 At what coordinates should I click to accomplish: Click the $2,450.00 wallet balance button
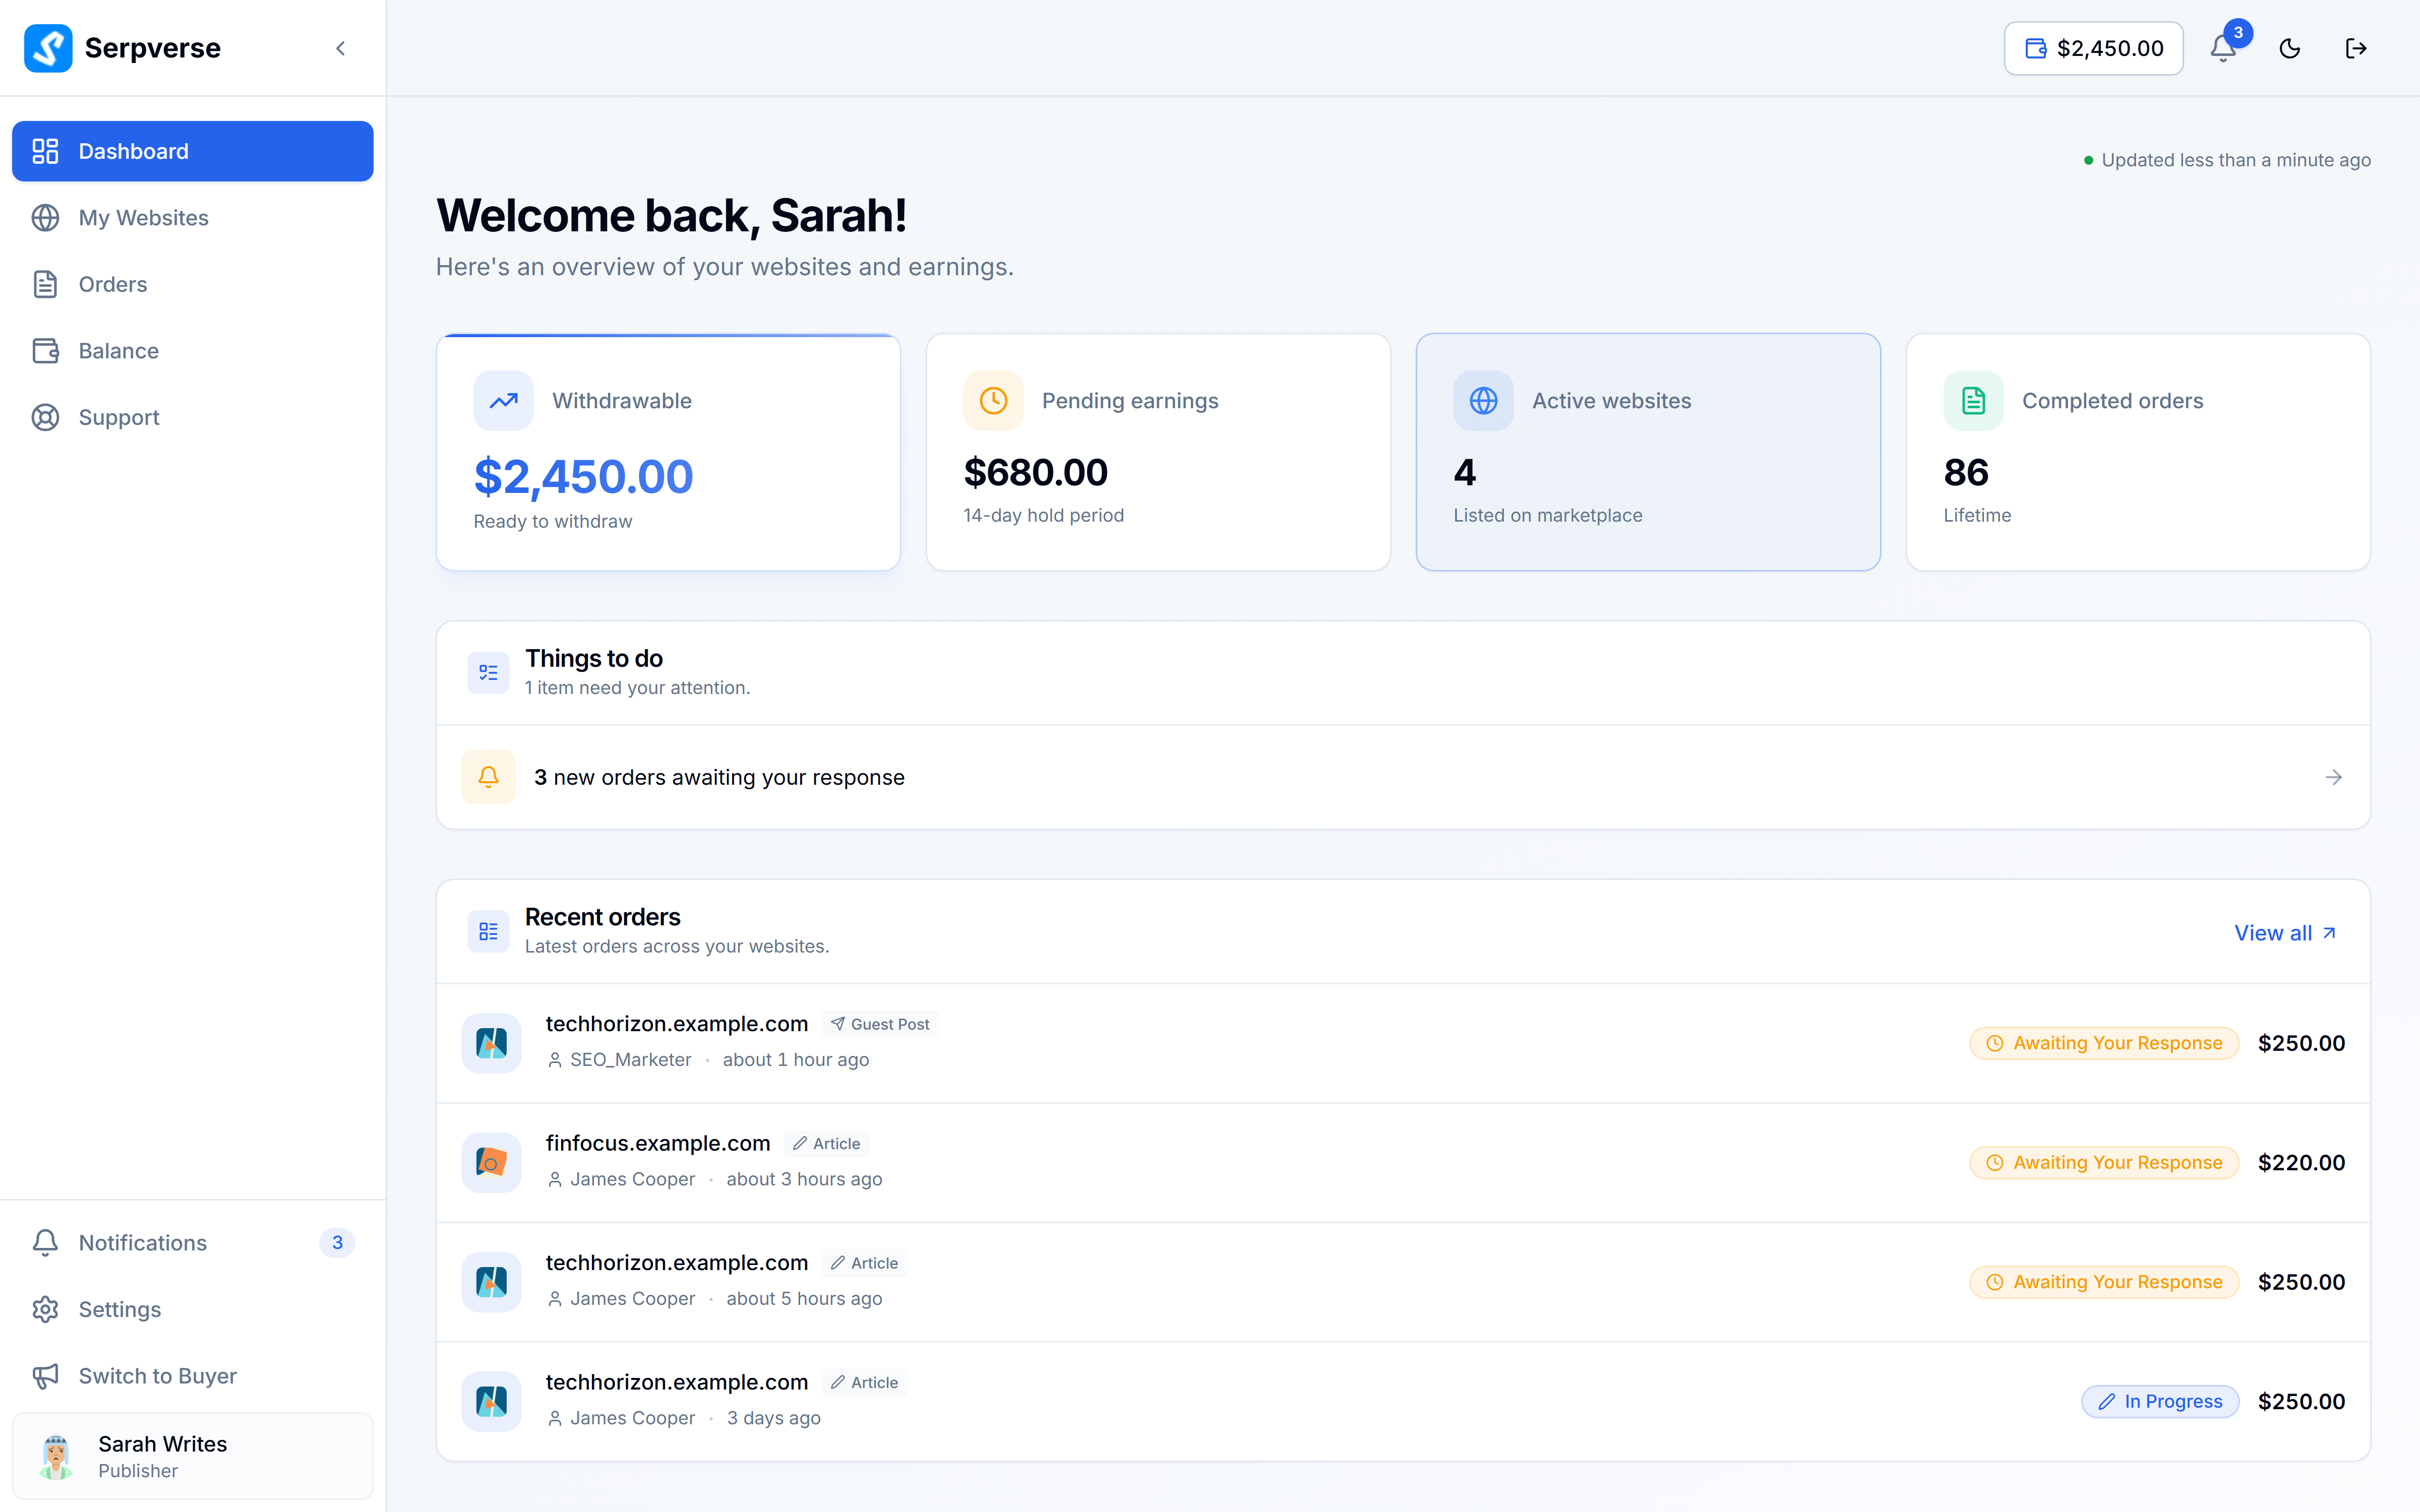pos(2093,48)
